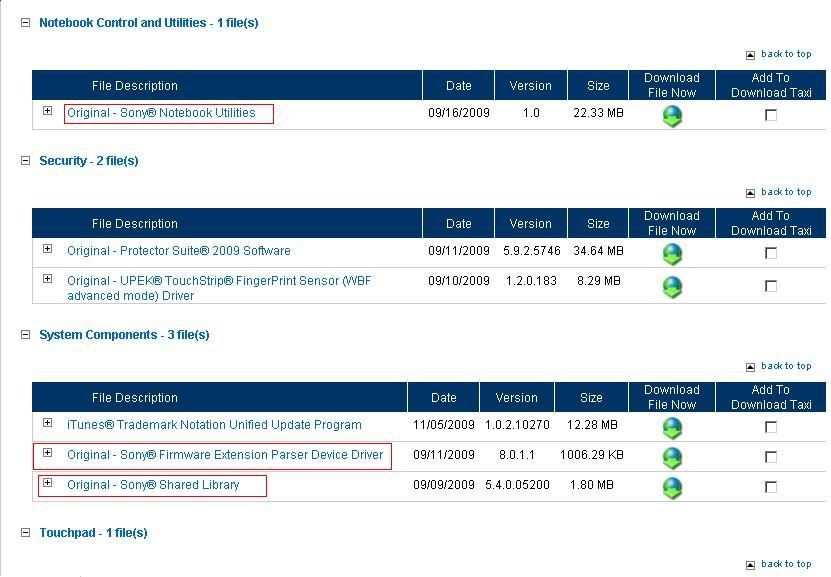Expand details for Protector Suite 2009 row
The width and height of the screenshot is (831, 577).
pos(48,248)
